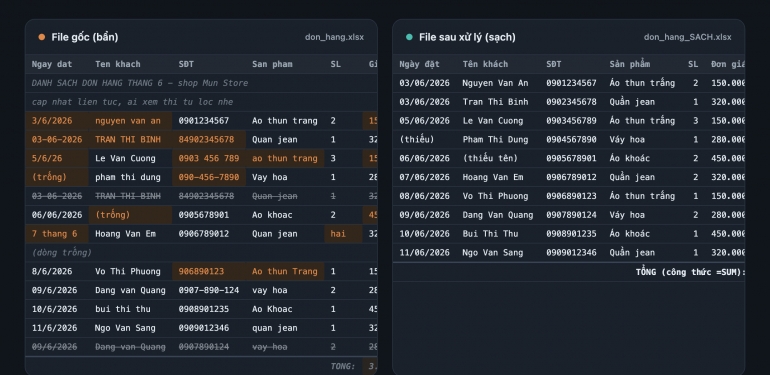The image size is (770, 375).
Task: Click the 'Áo khoác' product beside (thiếu tên)
Action: pos(630,159)
